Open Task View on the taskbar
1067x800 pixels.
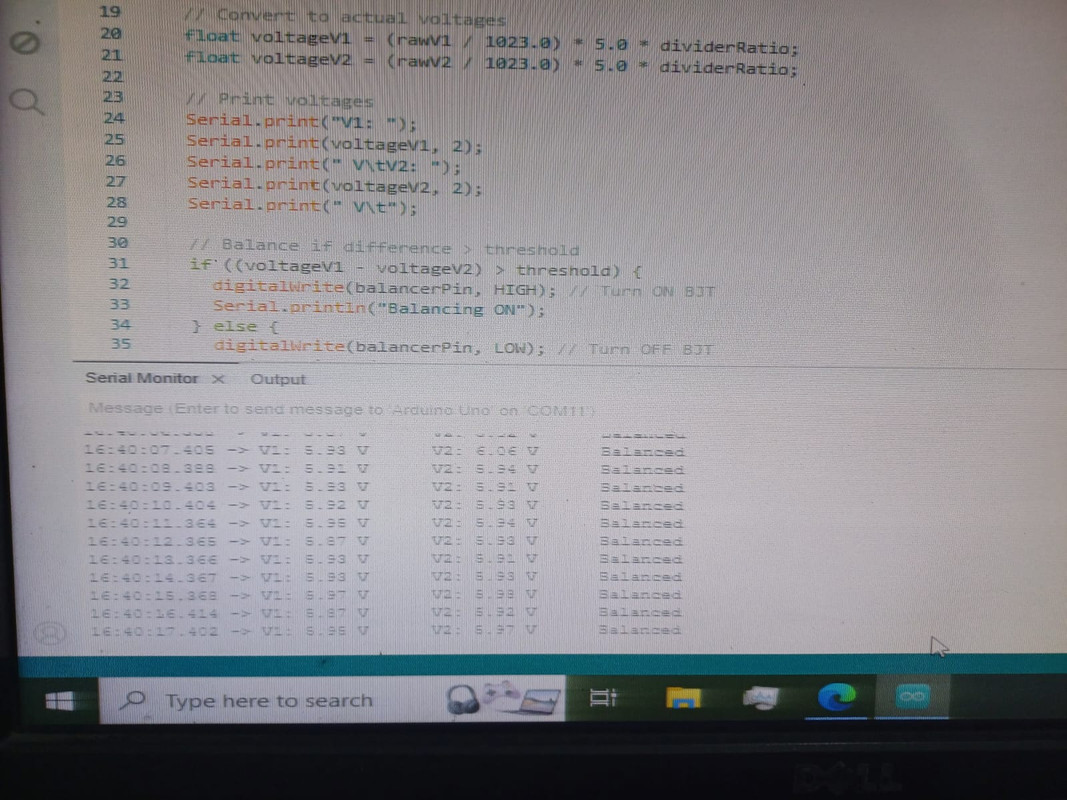pos(603,697)
